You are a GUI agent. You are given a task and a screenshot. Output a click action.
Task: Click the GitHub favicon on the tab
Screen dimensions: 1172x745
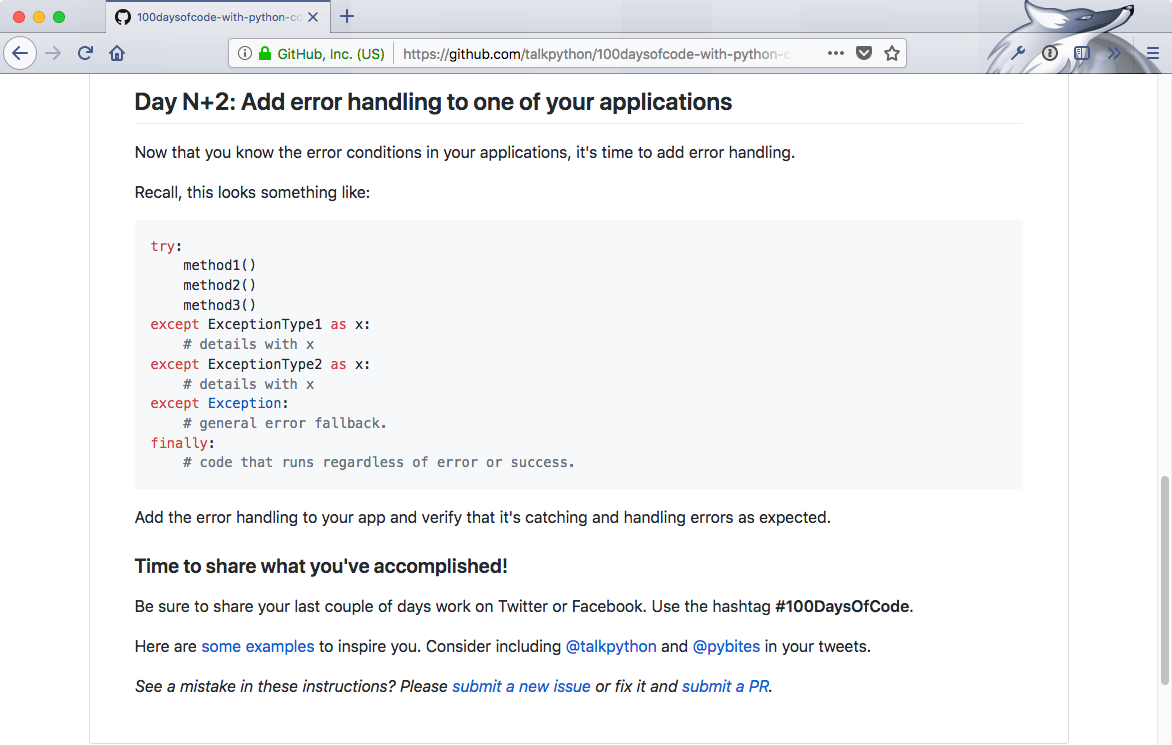(x=123, y=16)
